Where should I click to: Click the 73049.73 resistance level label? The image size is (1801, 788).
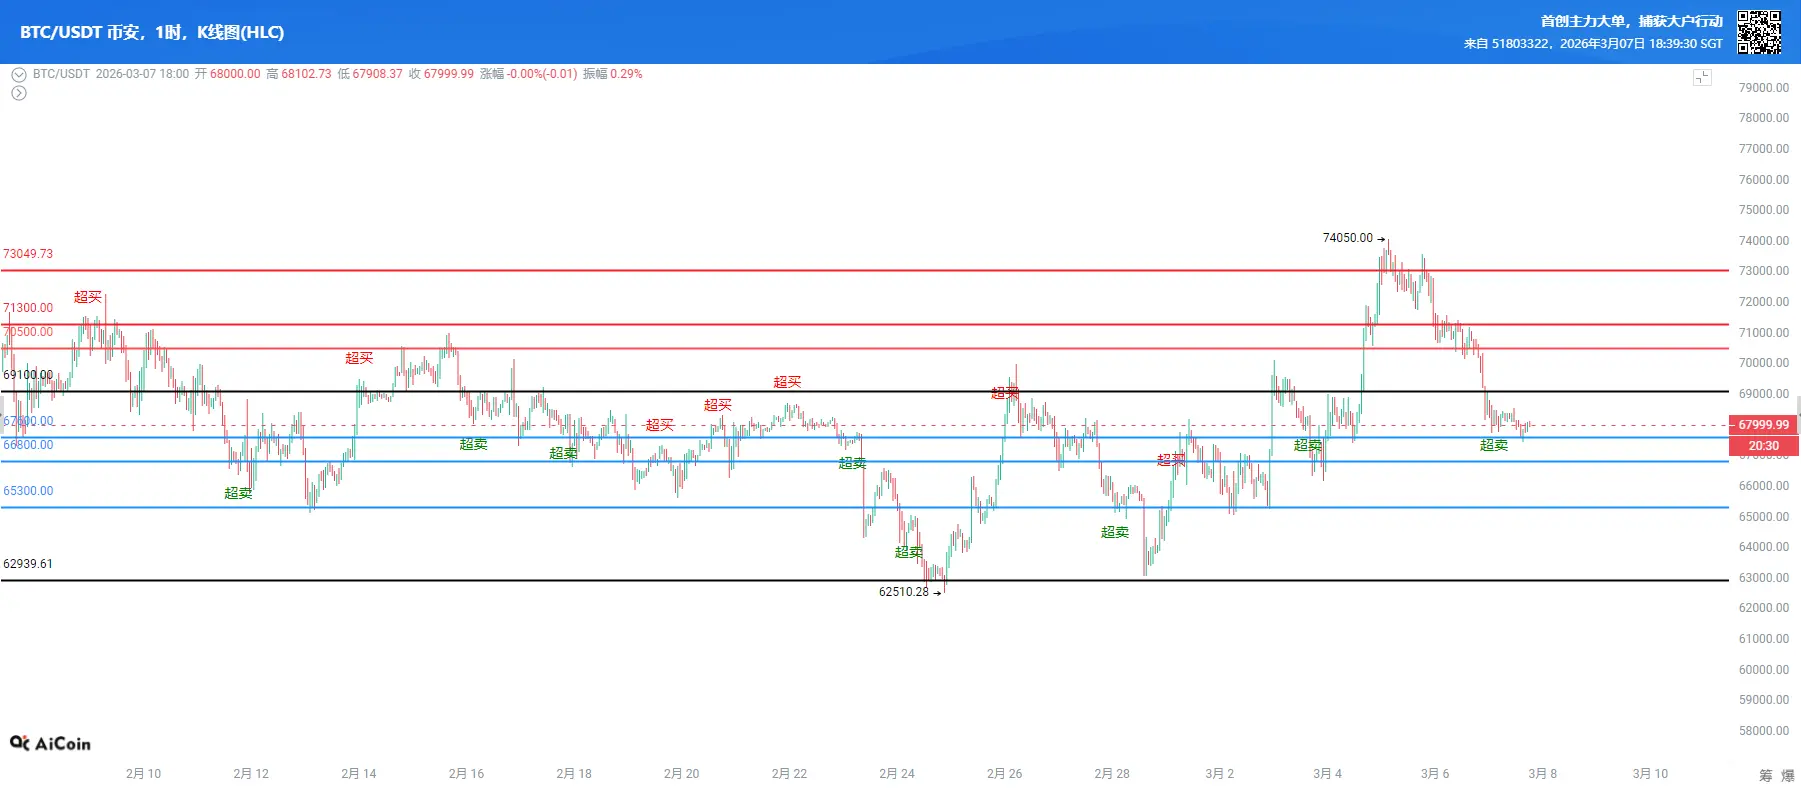pos(28,254)
